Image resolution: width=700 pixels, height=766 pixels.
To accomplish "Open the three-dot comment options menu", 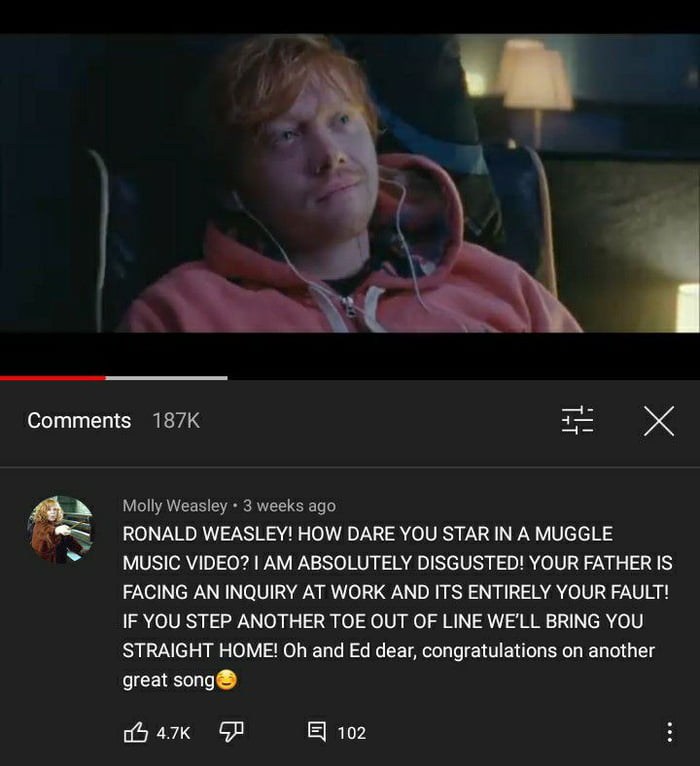I will tap(669, 732).
